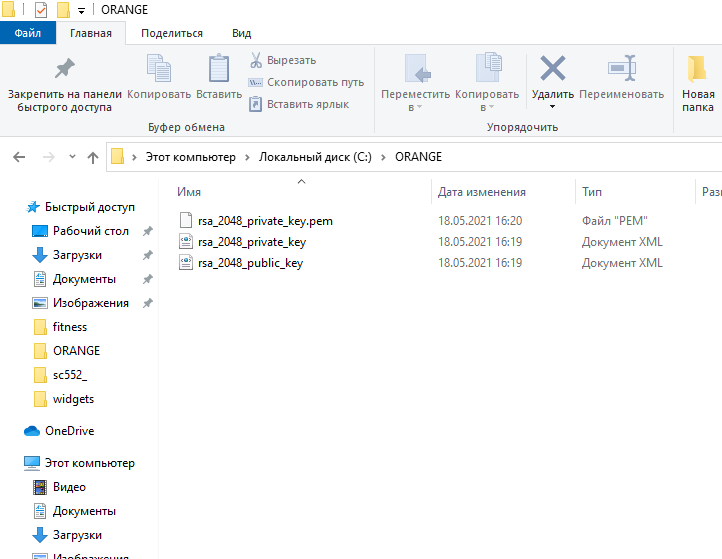Open the Поделиться tab

(x=172, y=33)
